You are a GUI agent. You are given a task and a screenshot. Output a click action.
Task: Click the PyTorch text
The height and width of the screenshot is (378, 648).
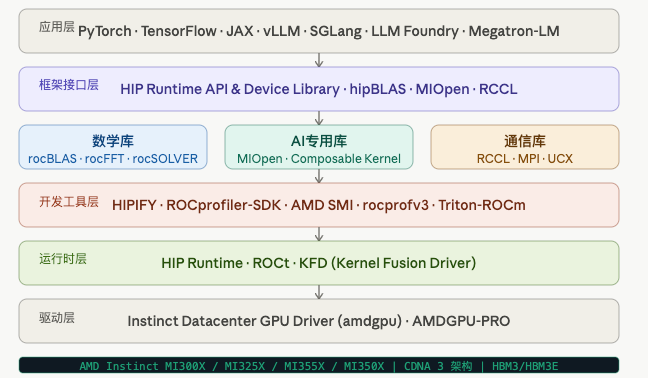tap(105, 31)
